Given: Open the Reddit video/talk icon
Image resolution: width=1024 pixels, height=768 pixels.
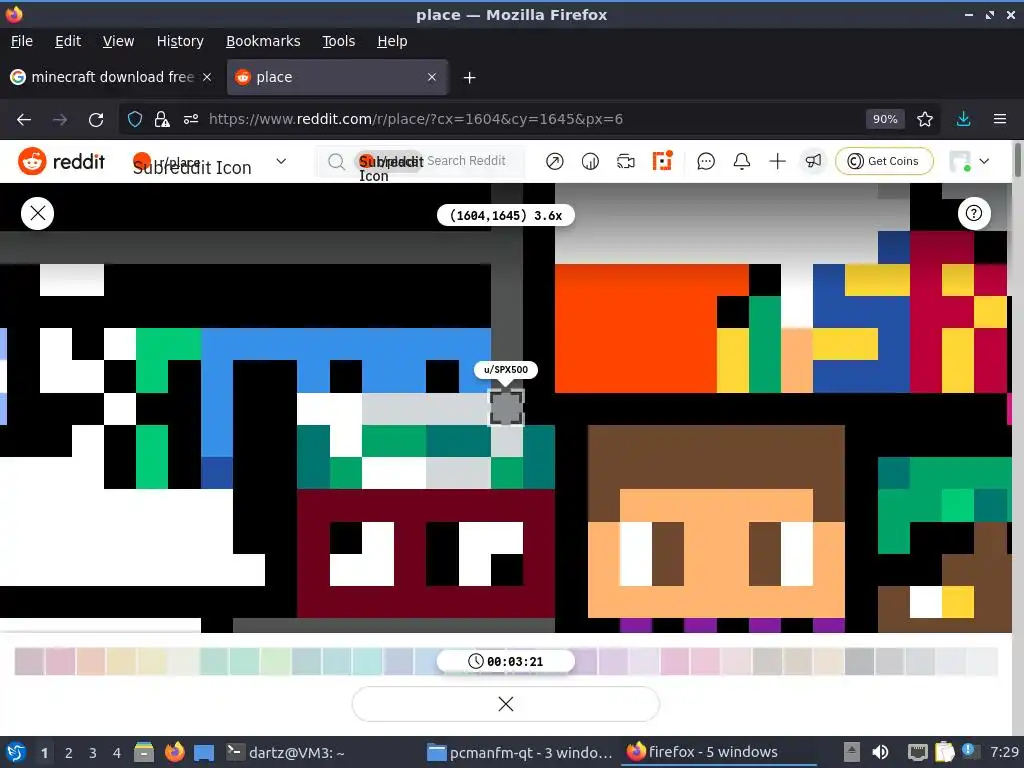Looking at the screenshot, I should tap(626, 161).
